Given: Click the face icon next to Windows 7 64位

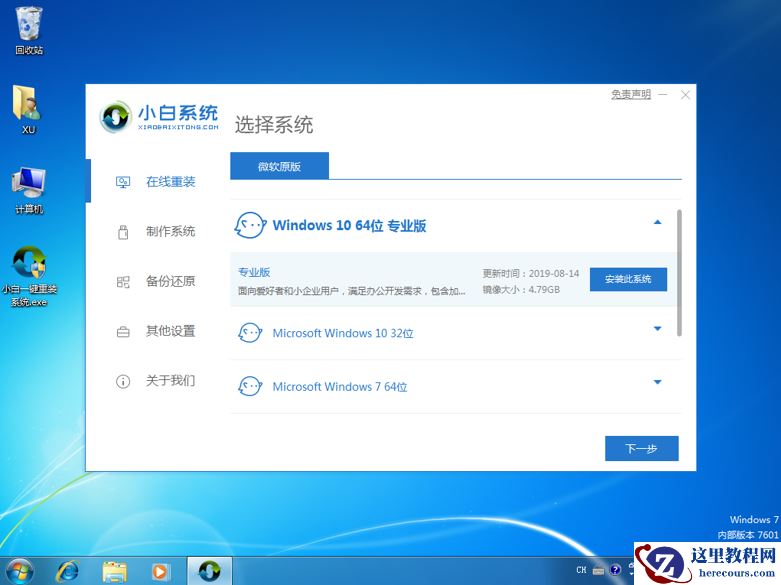Looking at the screenshot, I should (250, 386).
